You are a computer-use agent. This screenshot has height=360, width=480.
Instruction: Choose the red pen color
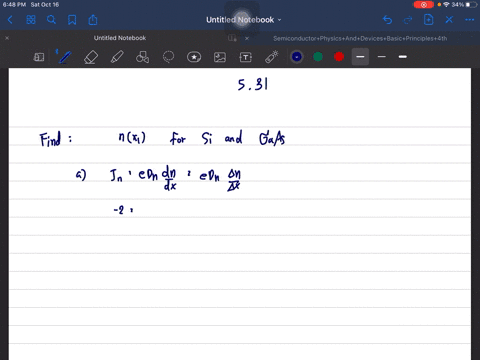click(339, 57)
